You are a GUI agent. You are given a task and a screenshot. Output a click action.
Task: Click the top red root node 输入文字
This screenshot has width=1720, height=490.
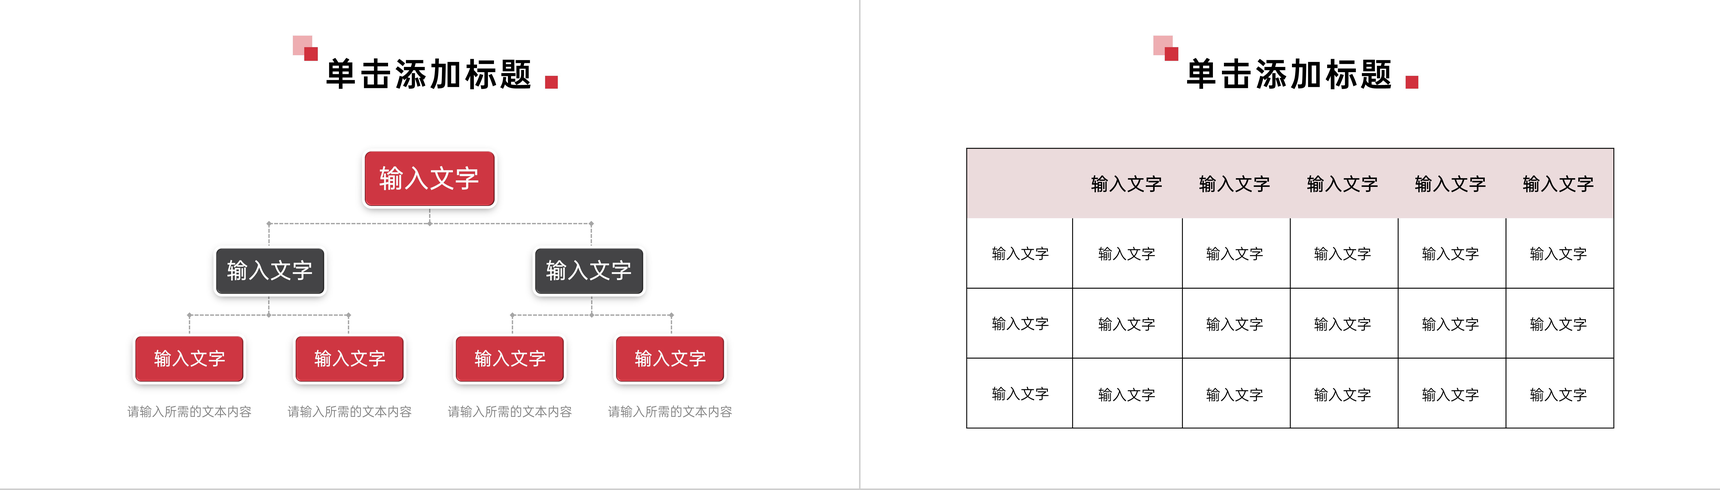pos(429,179)
